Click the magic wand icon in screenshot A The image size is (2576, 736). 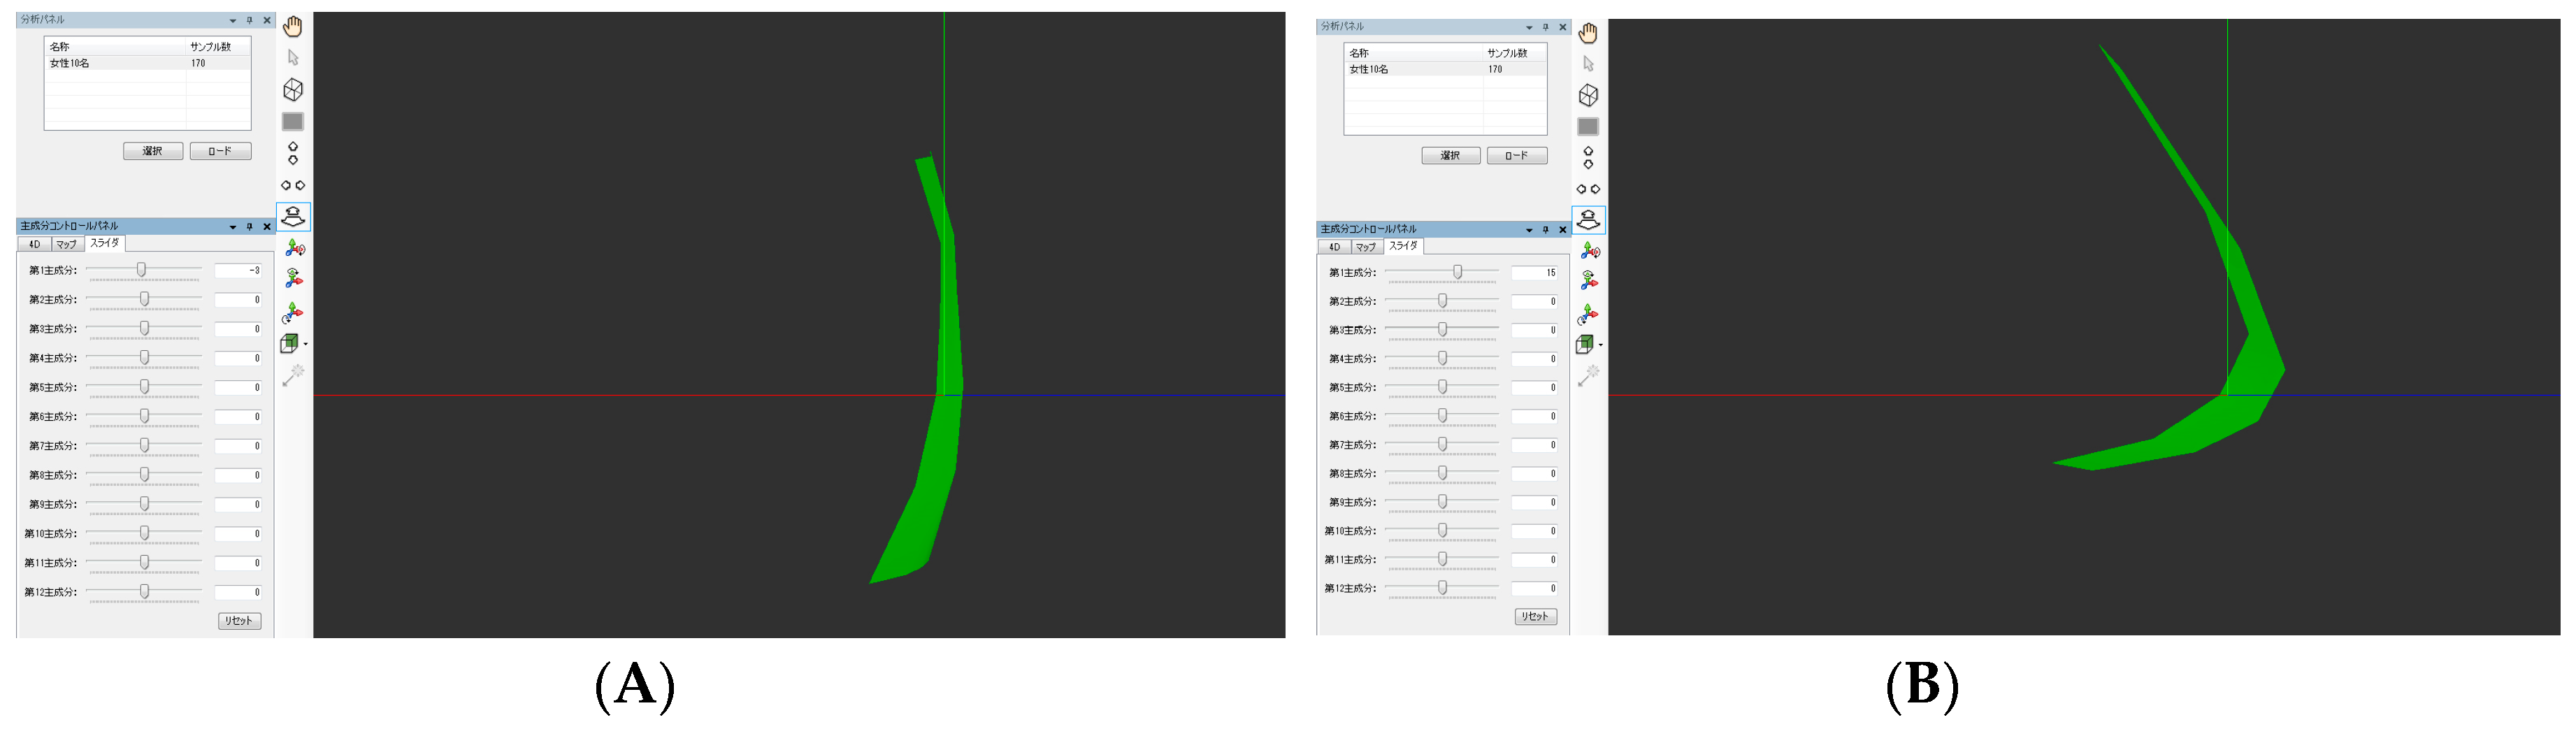click(293, 376)
